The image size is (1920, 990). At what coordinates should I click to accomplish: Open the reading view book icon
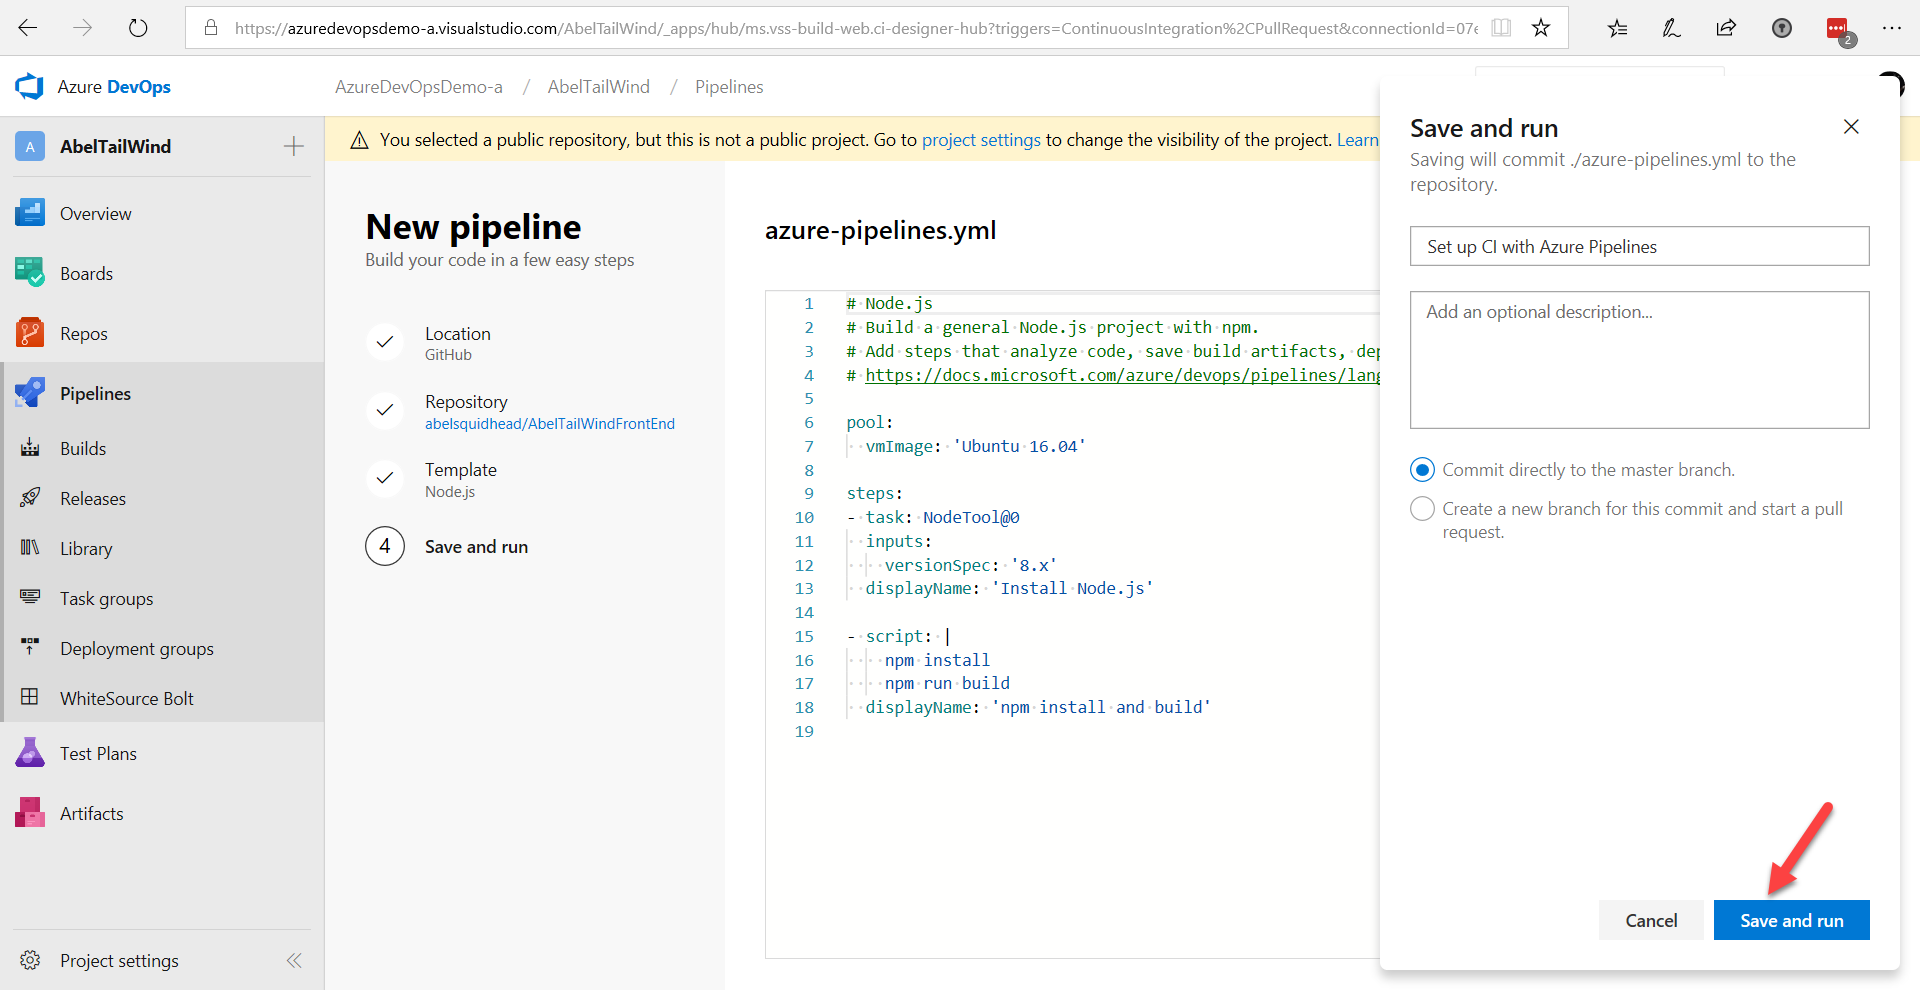[x=1501, y=28]
